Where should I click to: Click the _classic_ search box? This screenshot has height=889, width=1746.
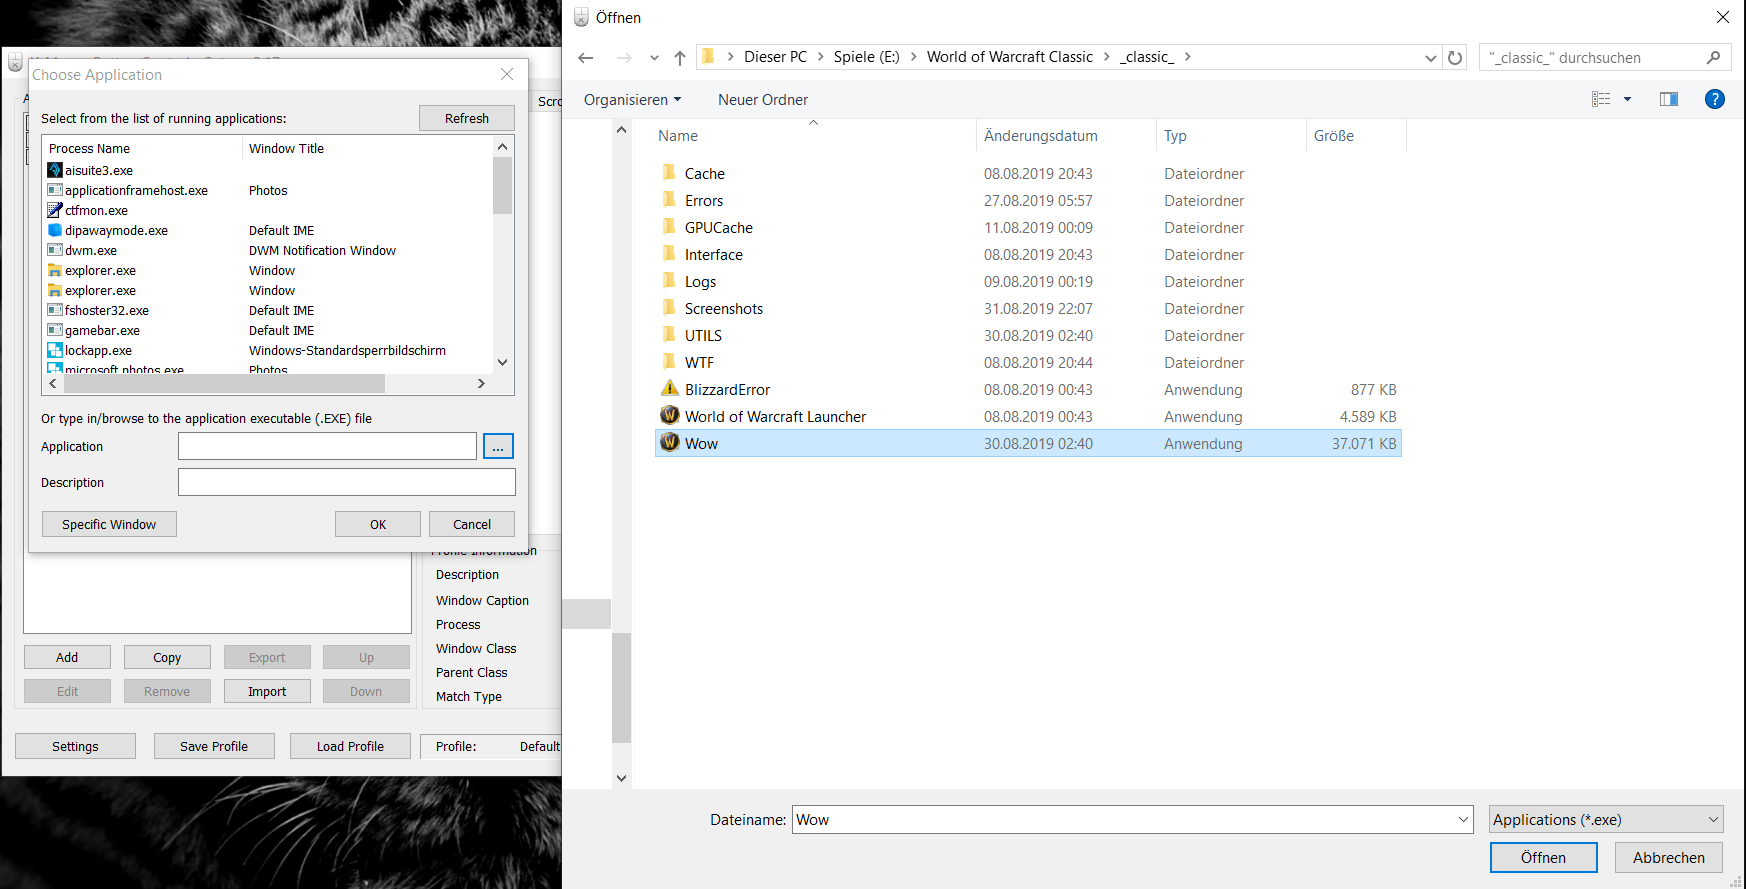[x=1606, y=58]
